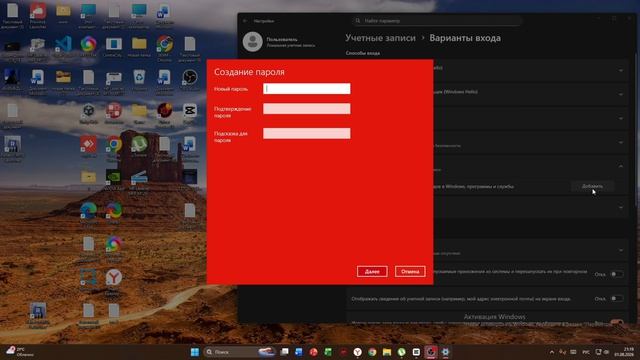Click the Подтверждение пароля field
Screen dimensions: 640x360
307,109
